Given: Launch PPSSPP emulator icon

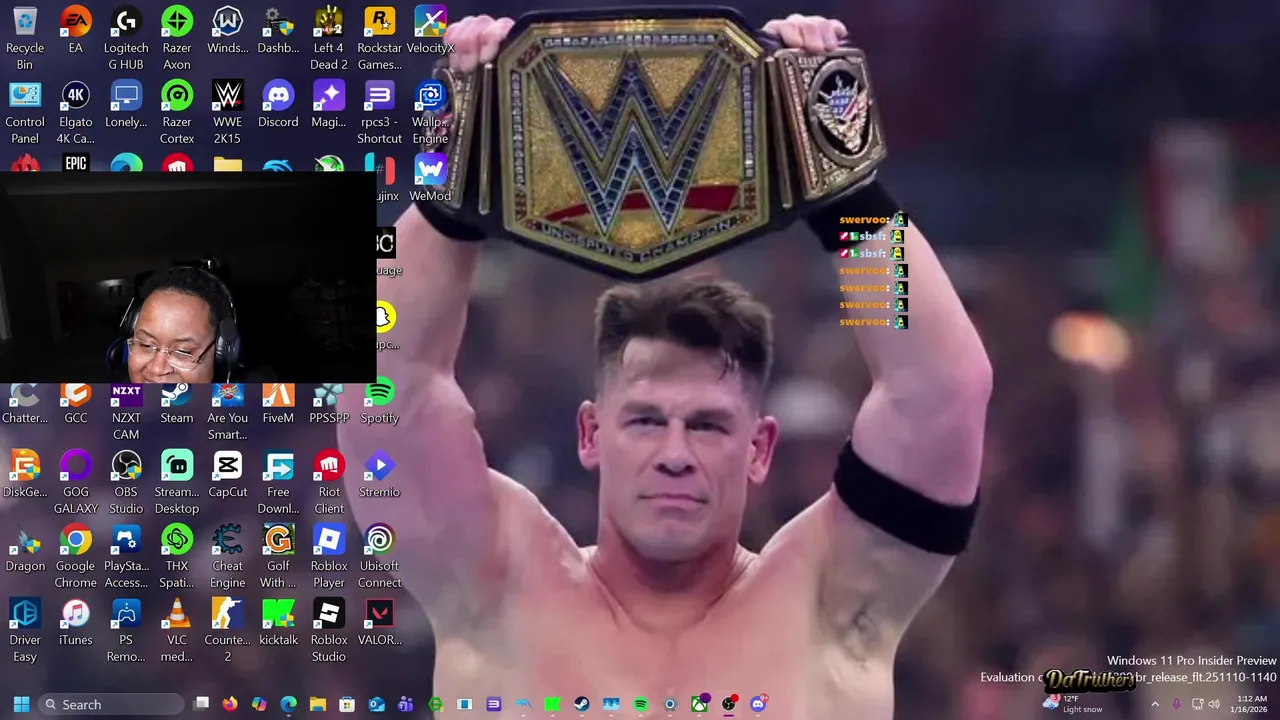Looking at the screenshot, I should pyautogui.click(x=329, y=402).
